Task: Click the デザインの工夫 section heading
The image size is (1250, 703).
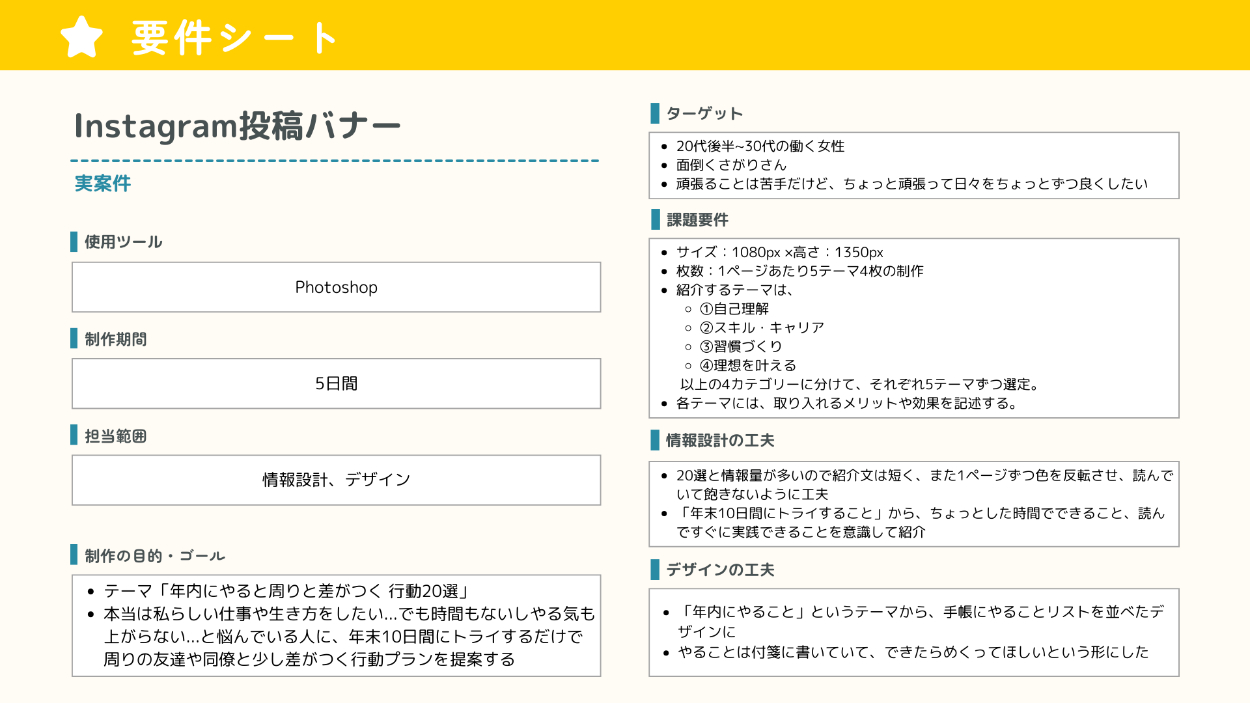Action: pos(720,570)
